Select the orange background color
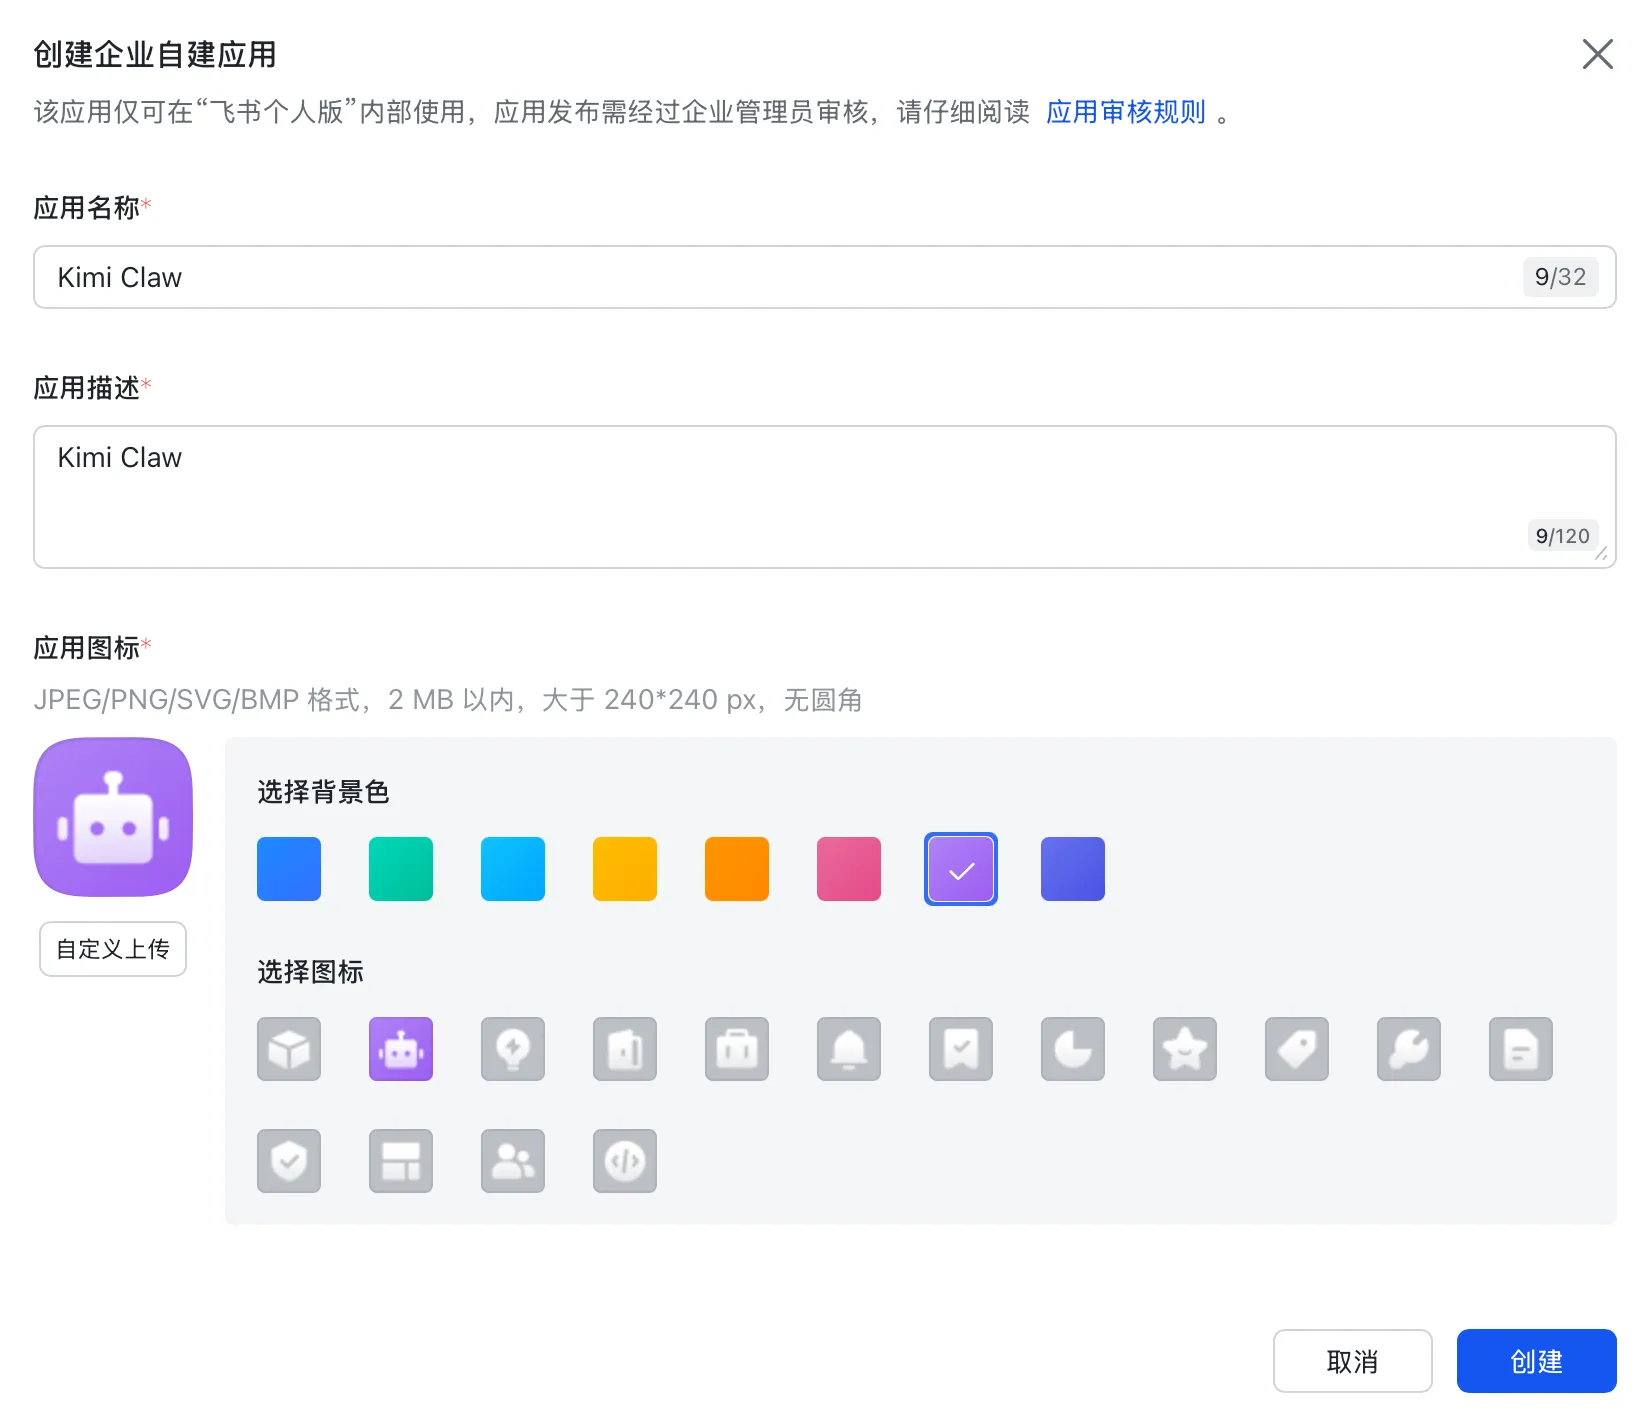The width and height of the screenshot is (1648, 1426). click(x=737, y=869)
